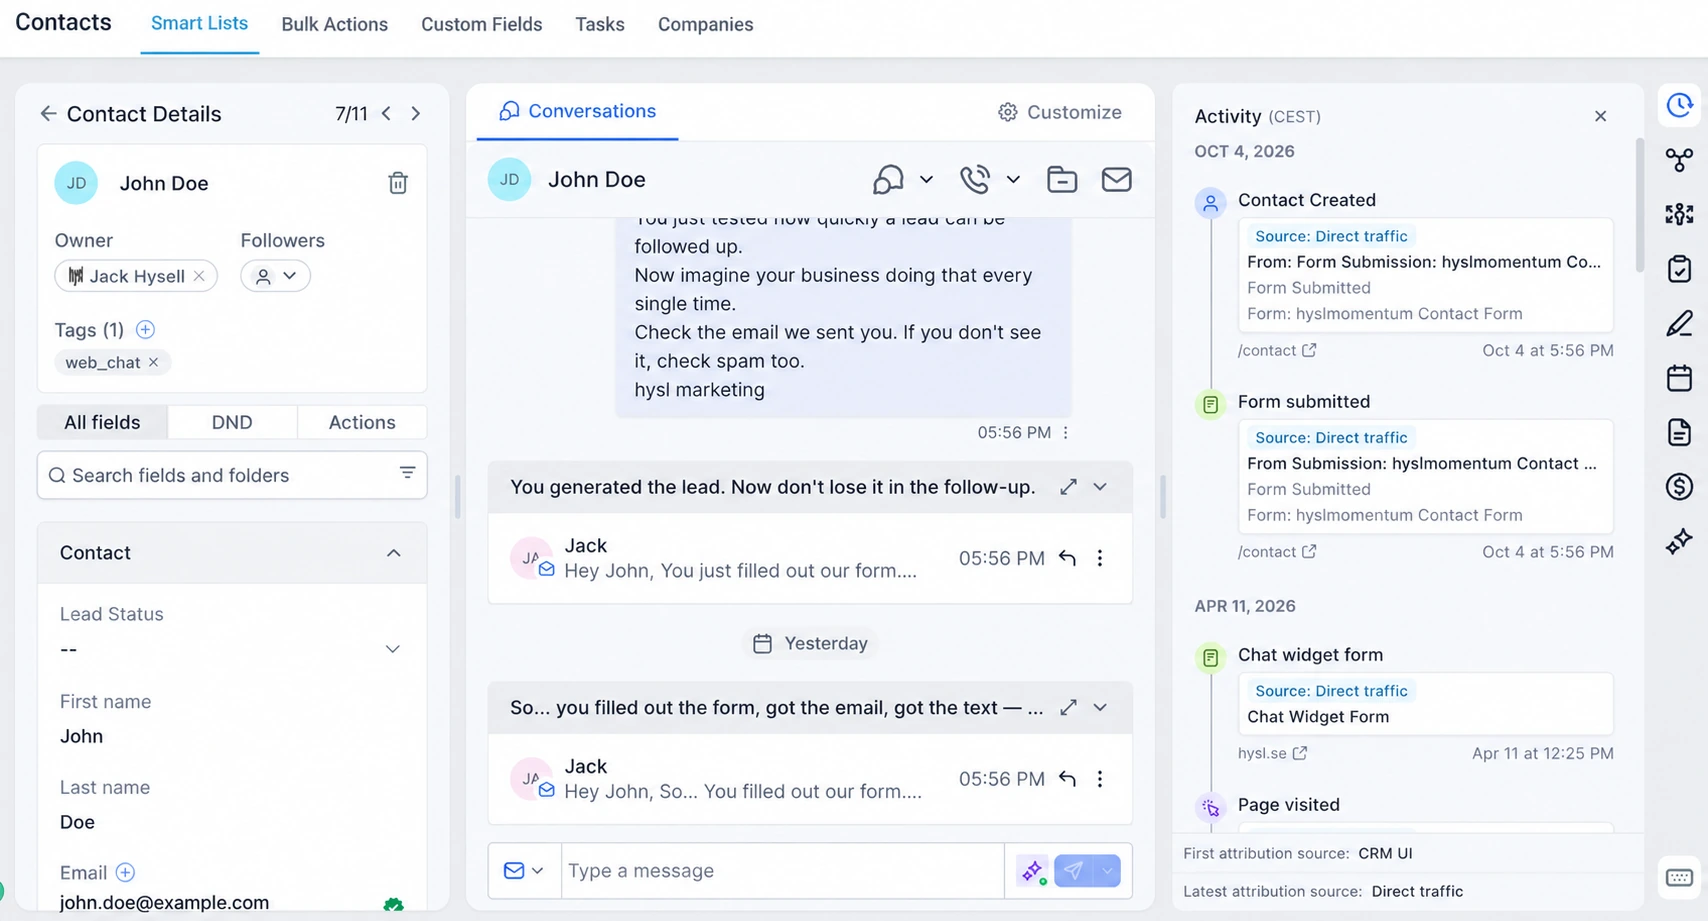Screen dimensions: 1708x921
Task: Collapse the 'You generated the lead' thread
Action: [1100, 487]
